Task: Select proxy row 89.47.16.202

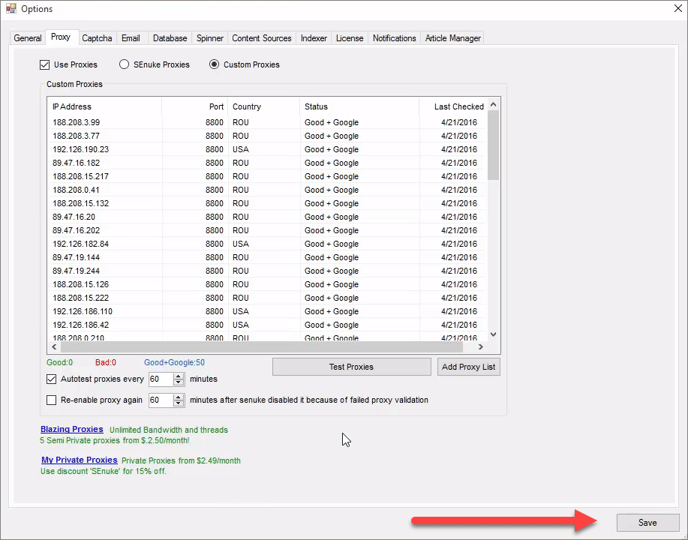Action: [268, 230]
